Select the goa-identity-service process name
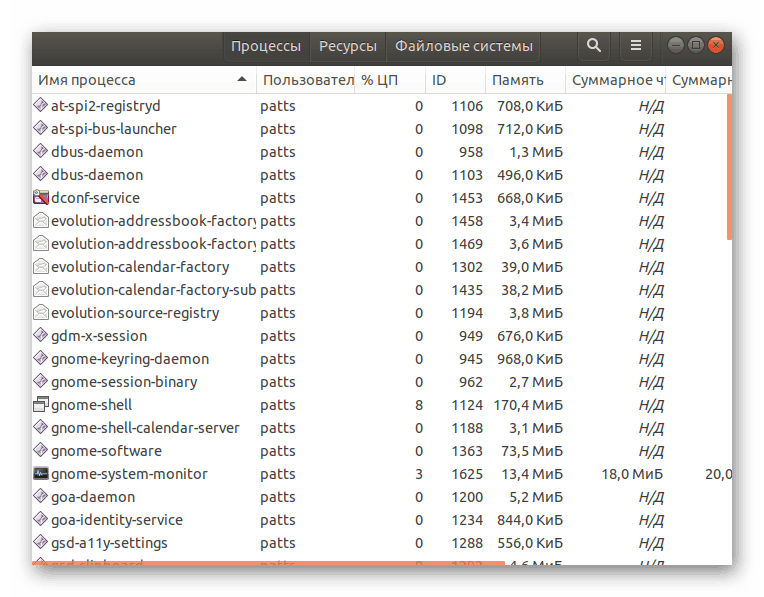Image resolution: width=764 pixels, height=597 pixels. click(117, 520)
